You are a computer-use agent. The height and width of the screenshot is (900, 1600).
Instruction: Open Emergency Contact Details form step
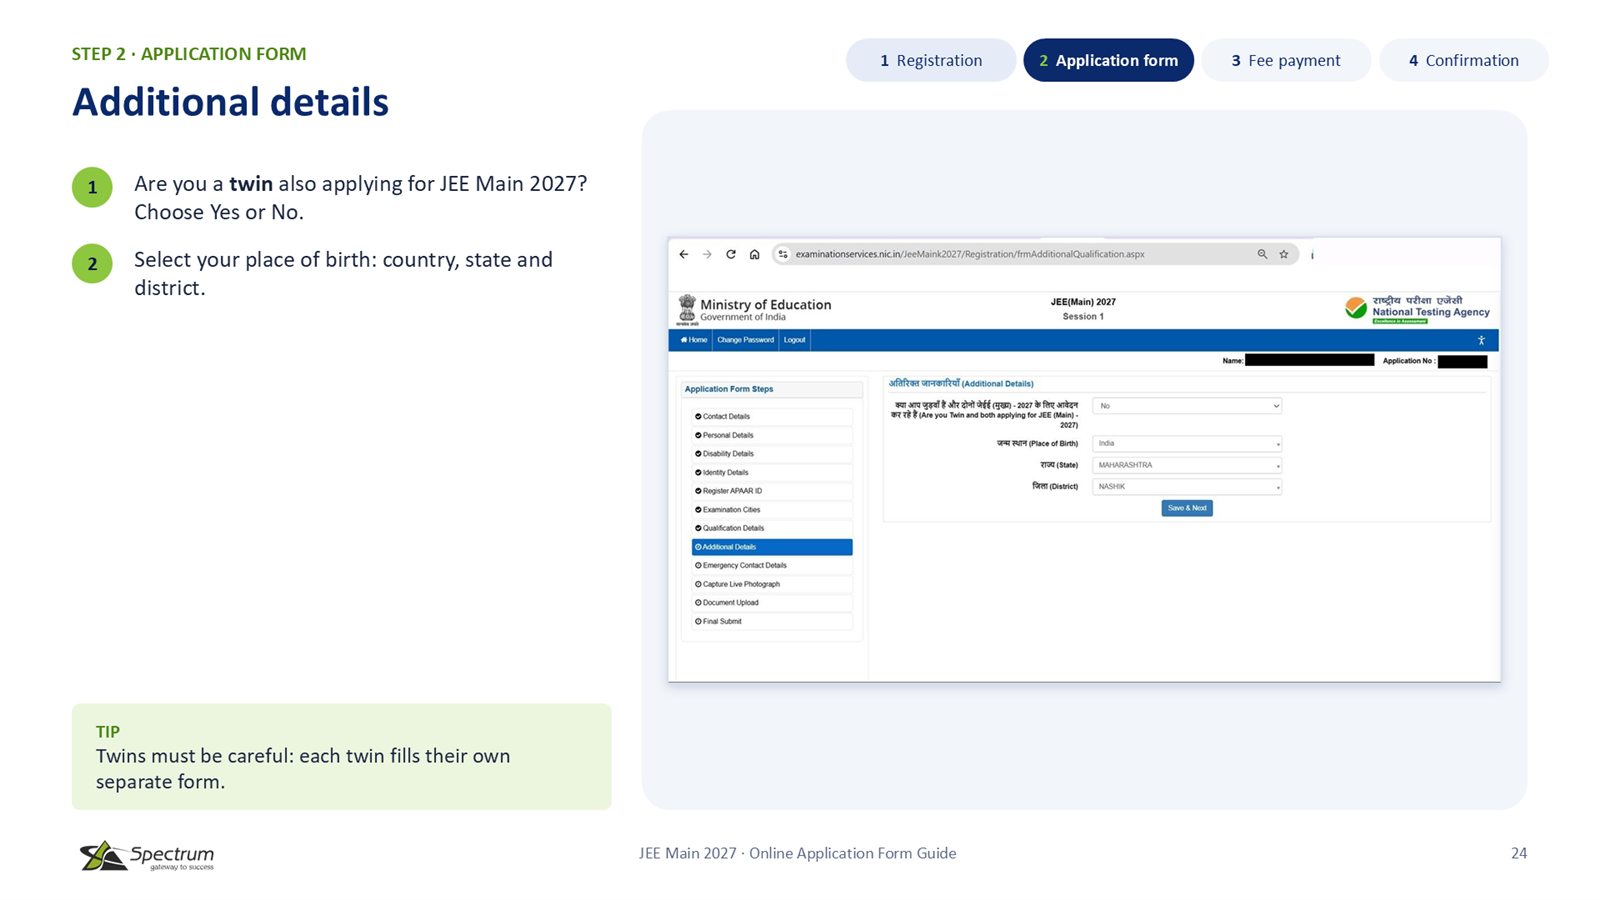point(772,565)
